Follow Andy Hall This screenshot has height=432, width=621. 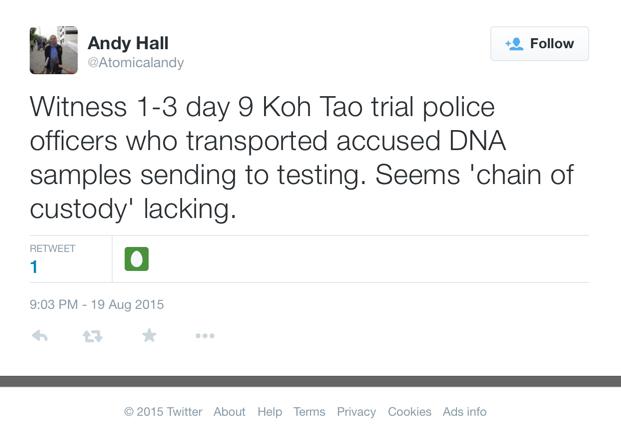click(x=539, y=44)
